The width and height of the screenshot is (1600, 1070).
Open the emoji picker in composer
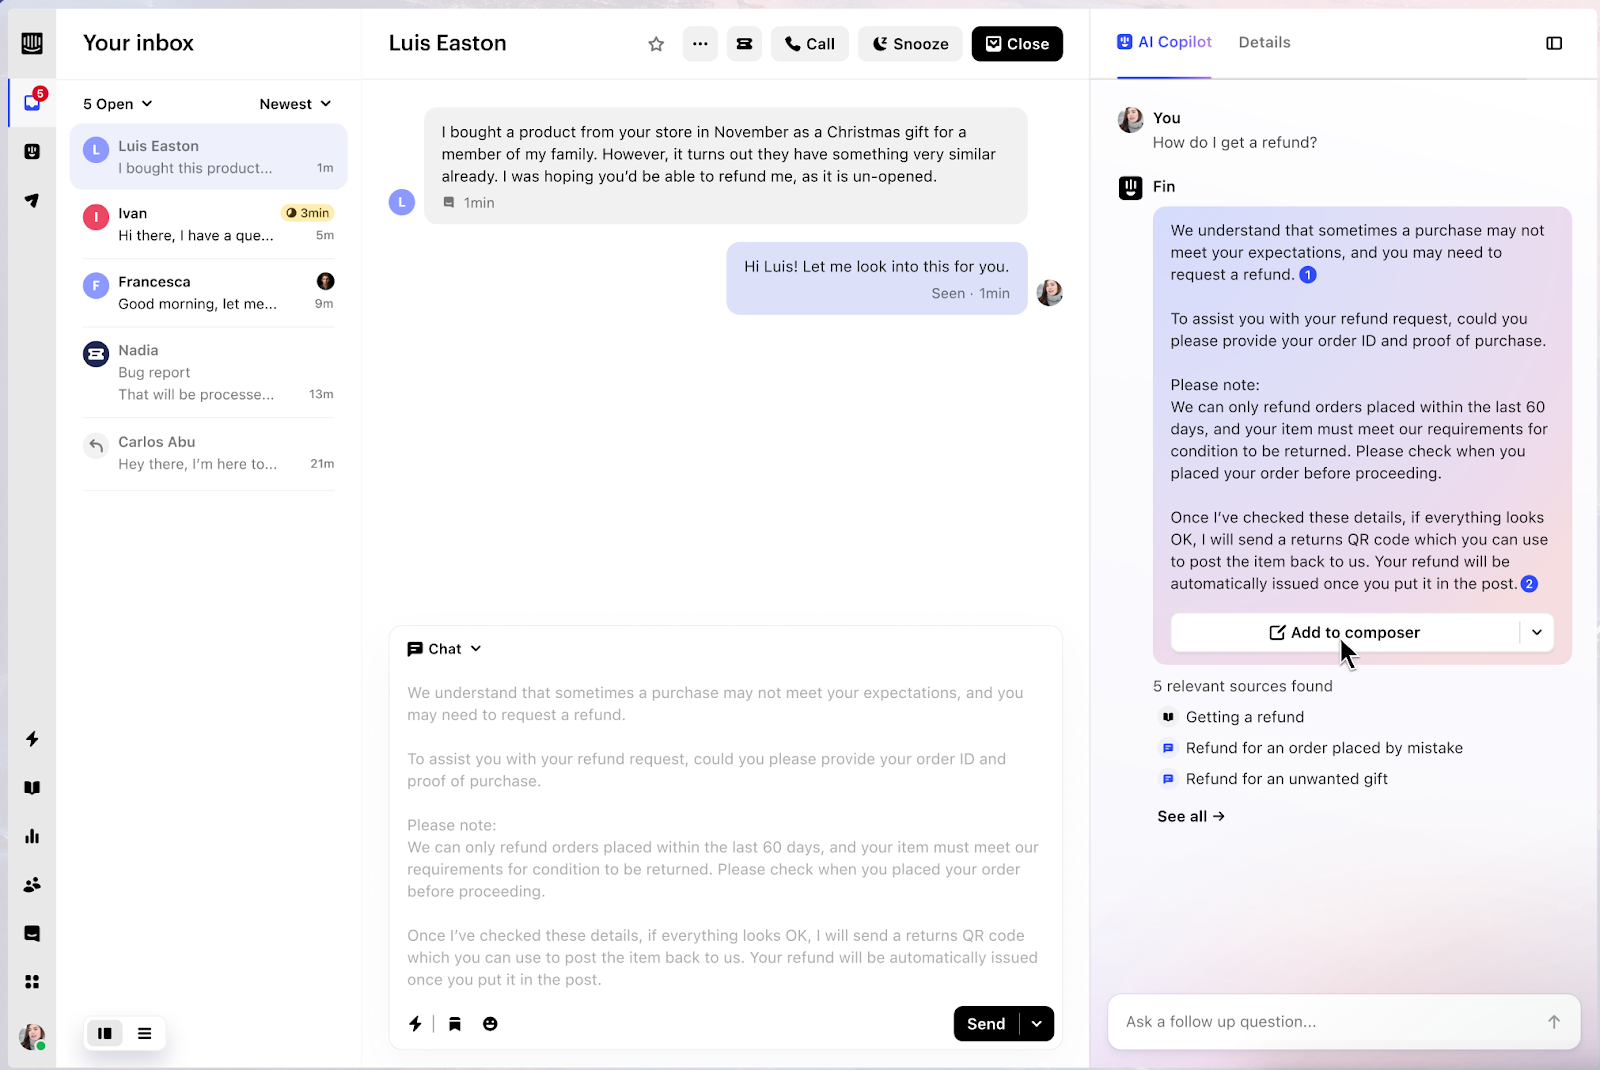tap(490, 1023)
